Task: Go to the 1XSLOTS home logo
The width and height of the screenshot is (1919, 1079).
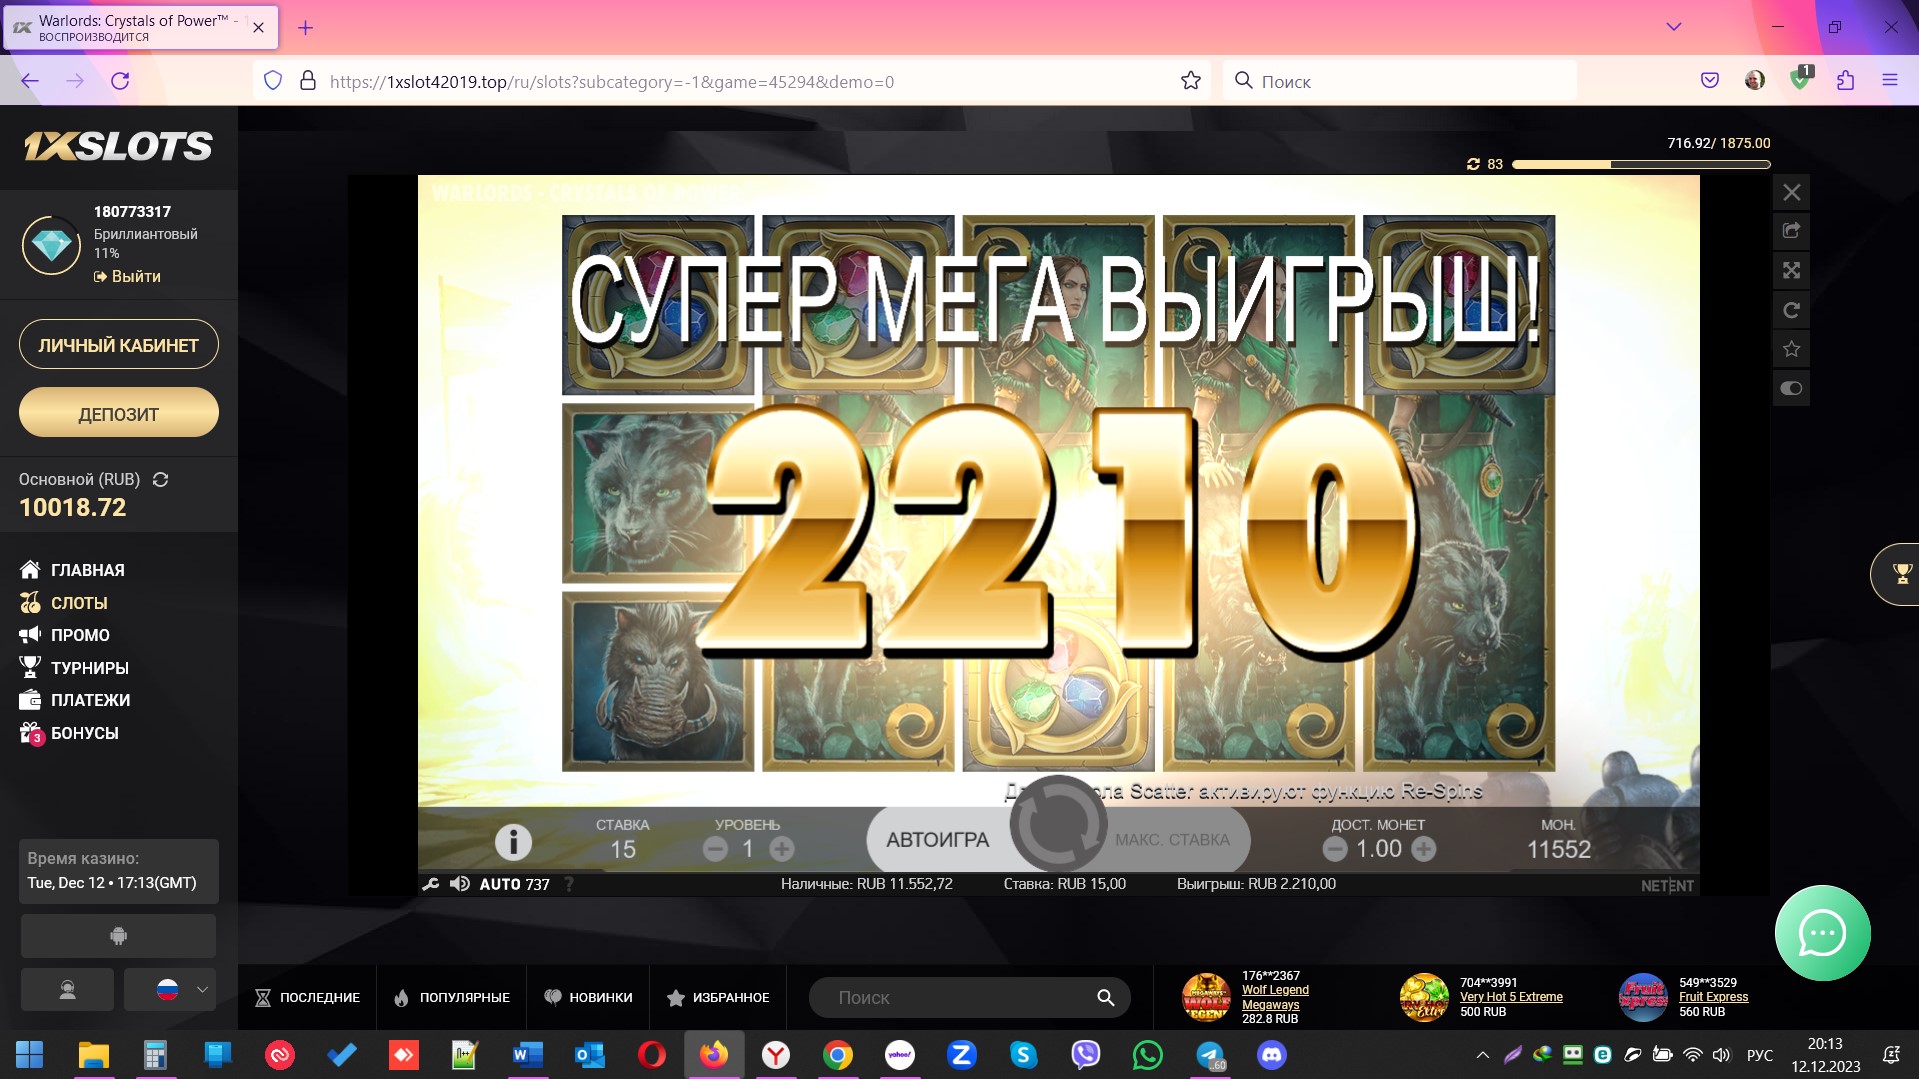Action: (x=118, y=147)
